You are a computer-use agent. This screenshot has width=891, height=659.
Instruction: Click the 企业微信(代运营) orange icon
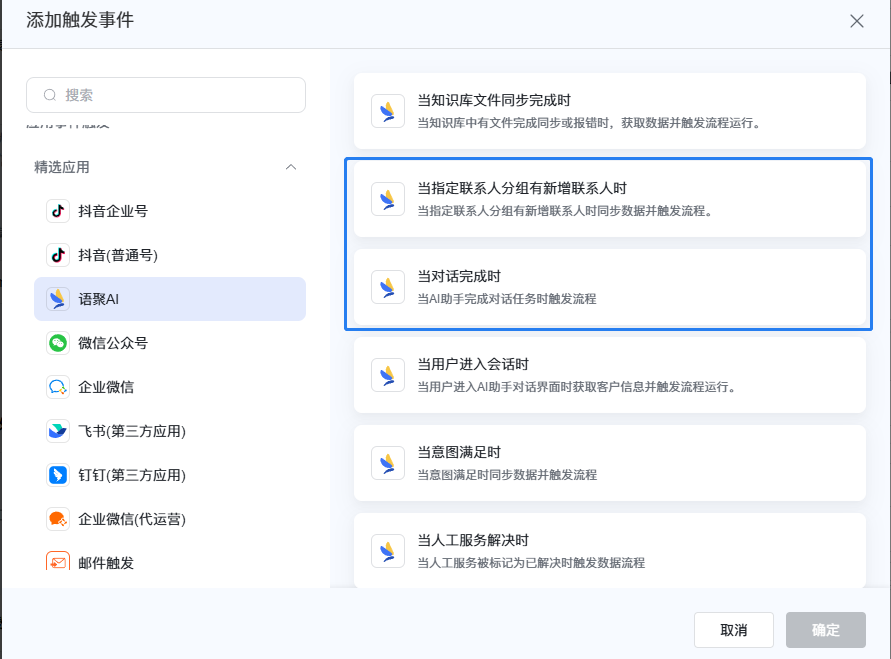(58, 519)
